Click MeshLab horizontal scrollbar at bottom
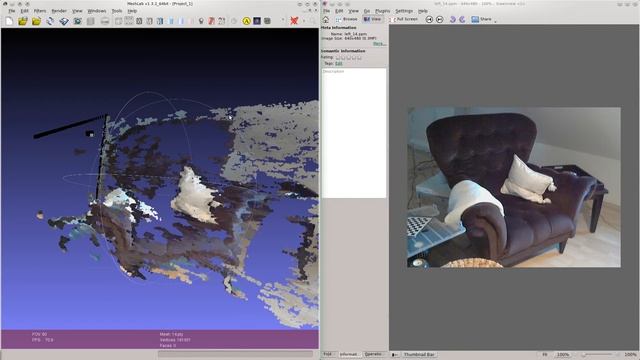Screen dimensions: 640x360 (x=235, y=354)
